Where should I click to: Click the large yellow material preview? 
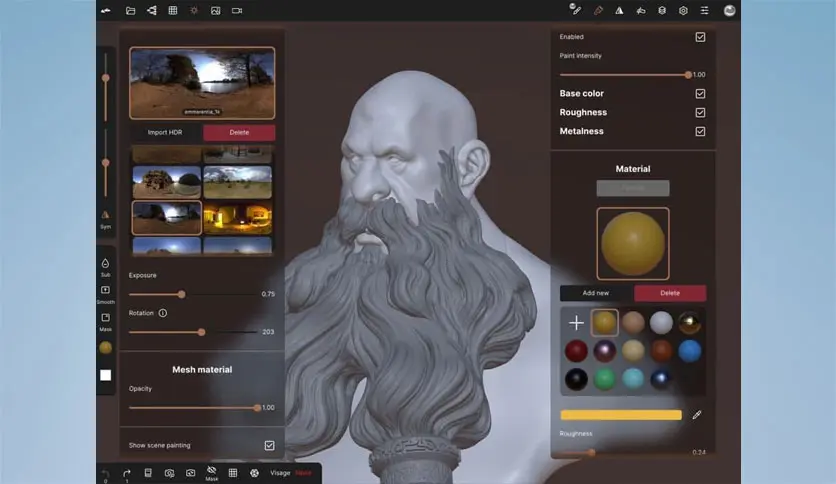tap(633, 244)
